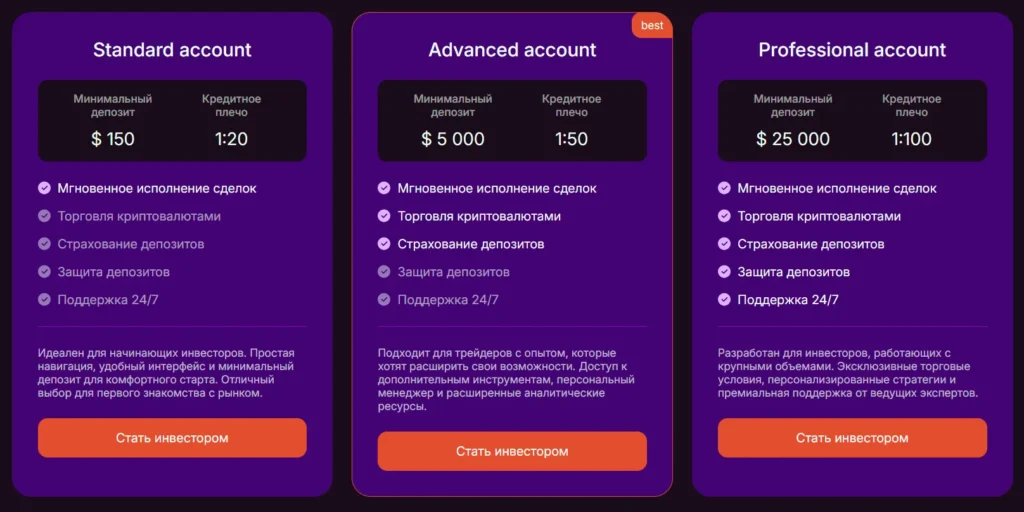Click the '$ 25 000' deposit amount

tap(793, 139)
